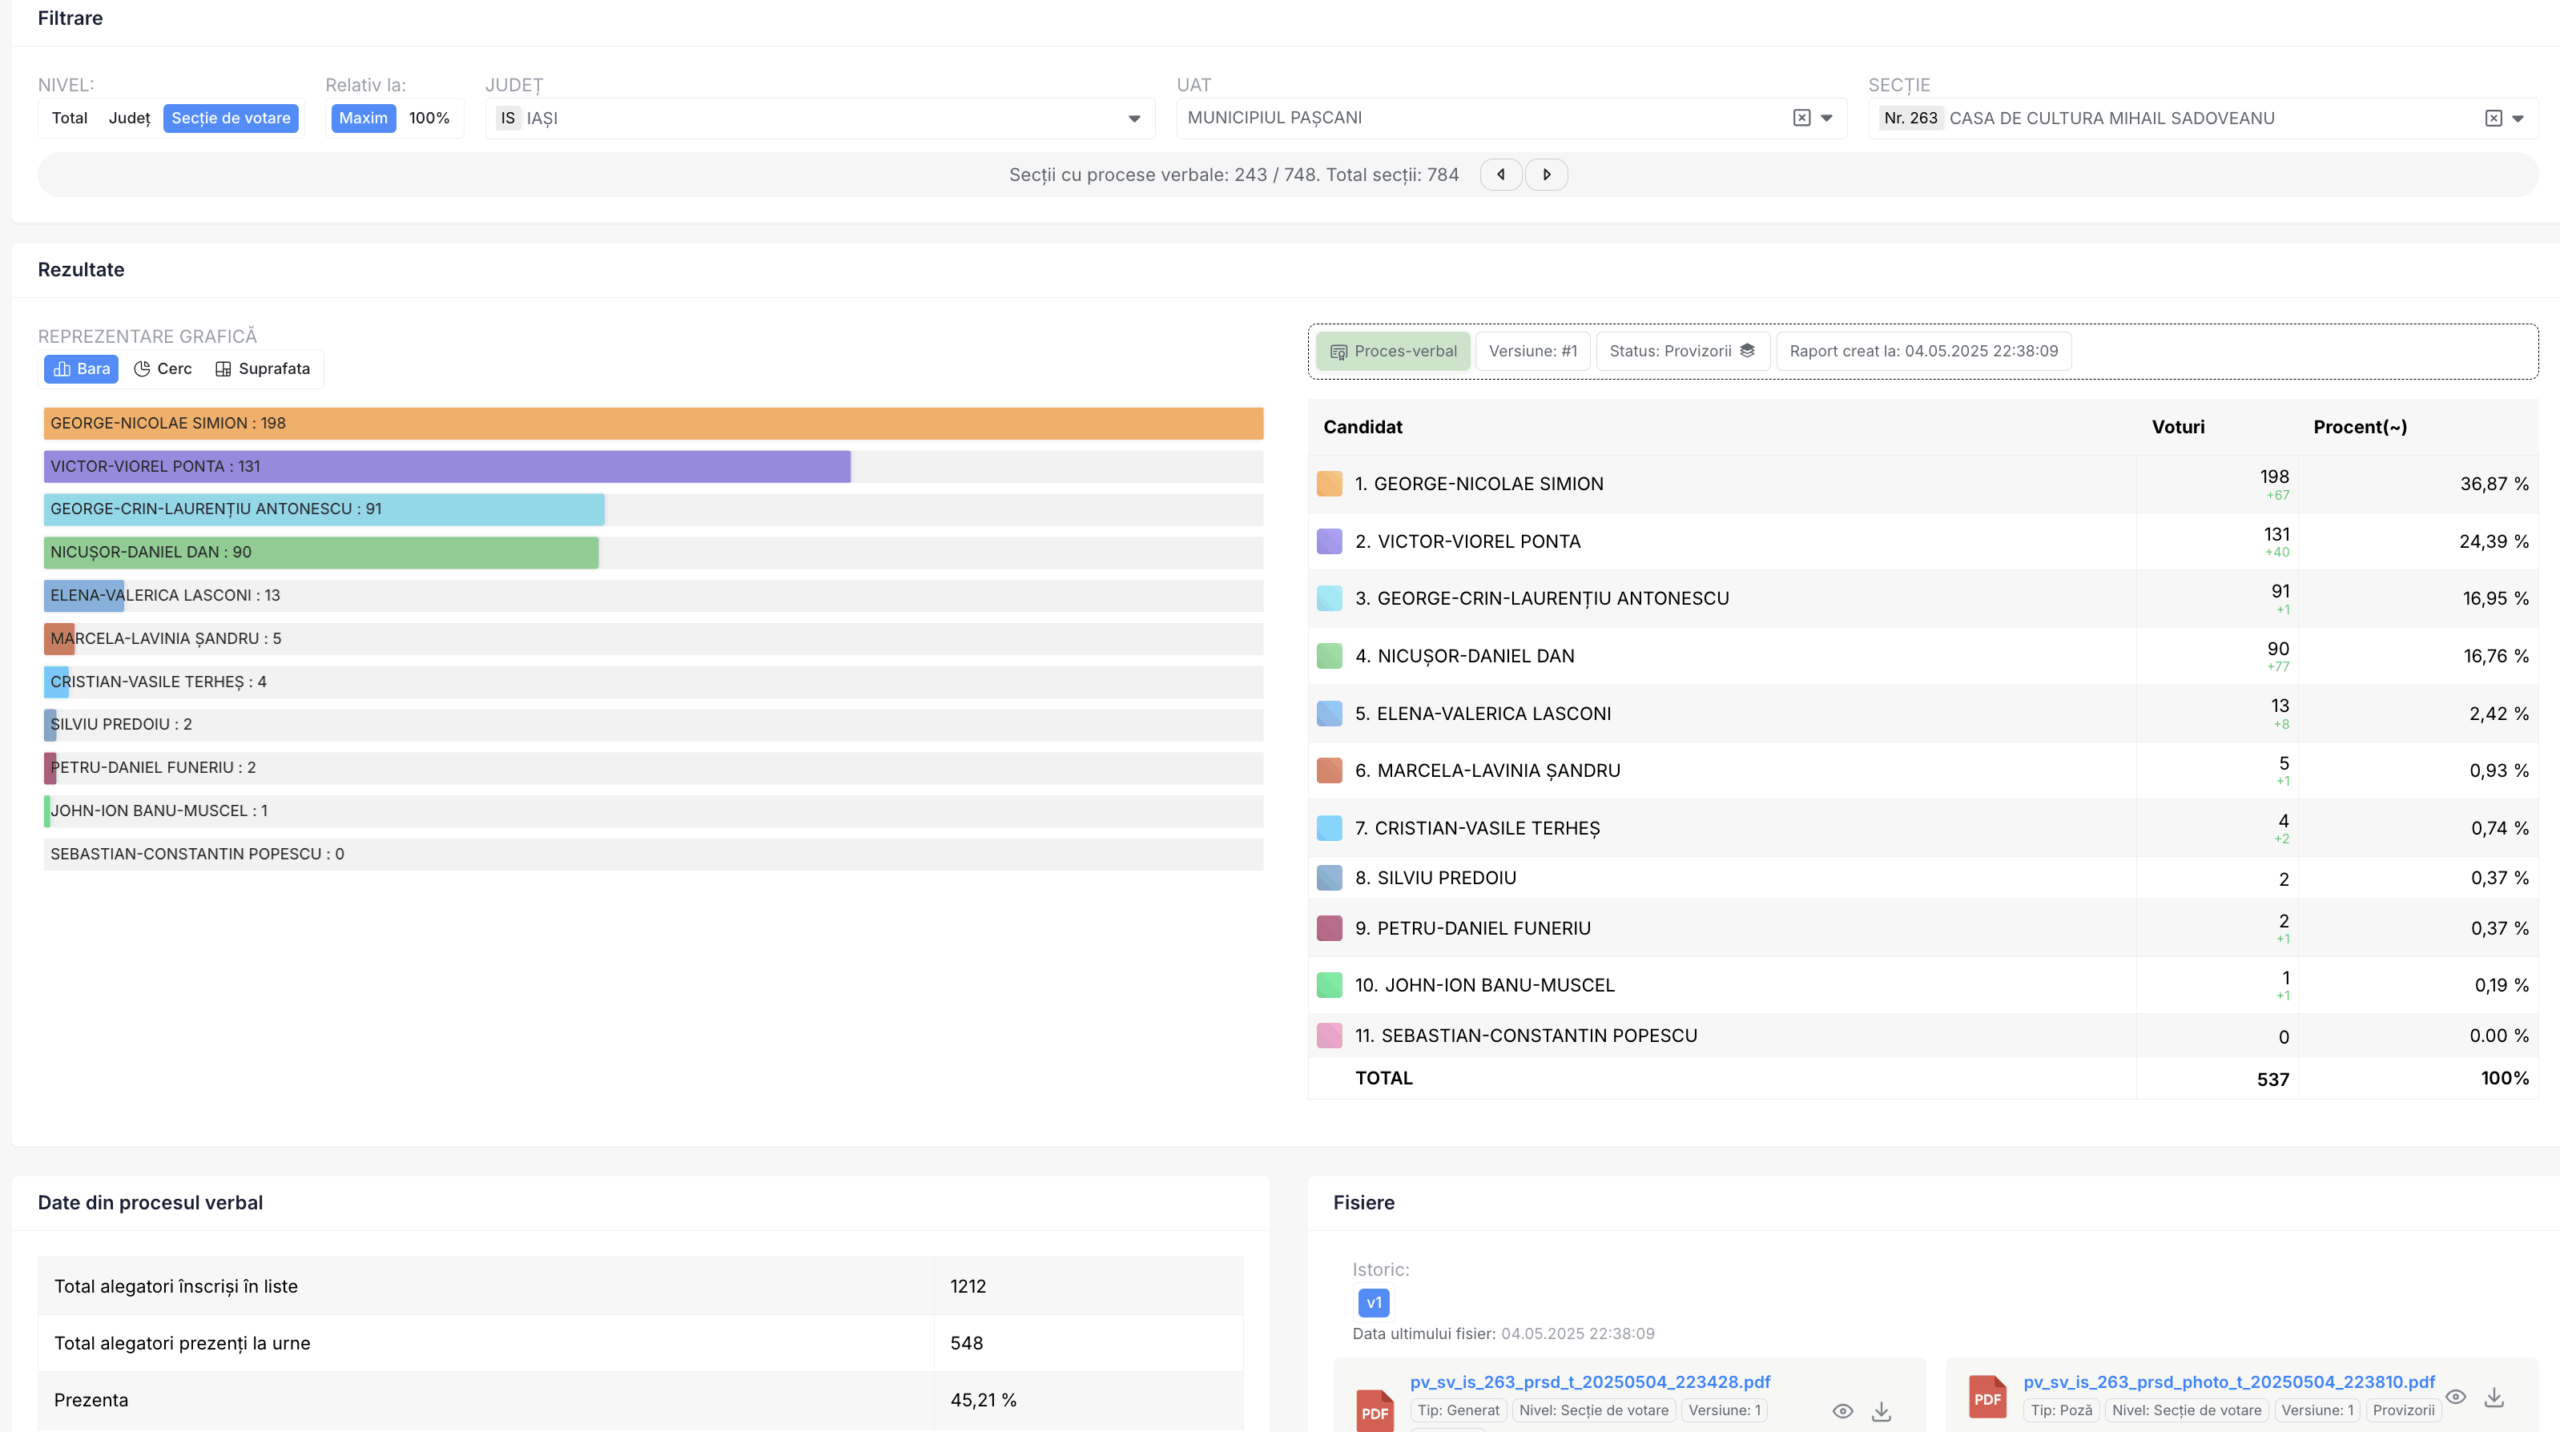Switch relative scale to 100%

(x=429, y=118)
